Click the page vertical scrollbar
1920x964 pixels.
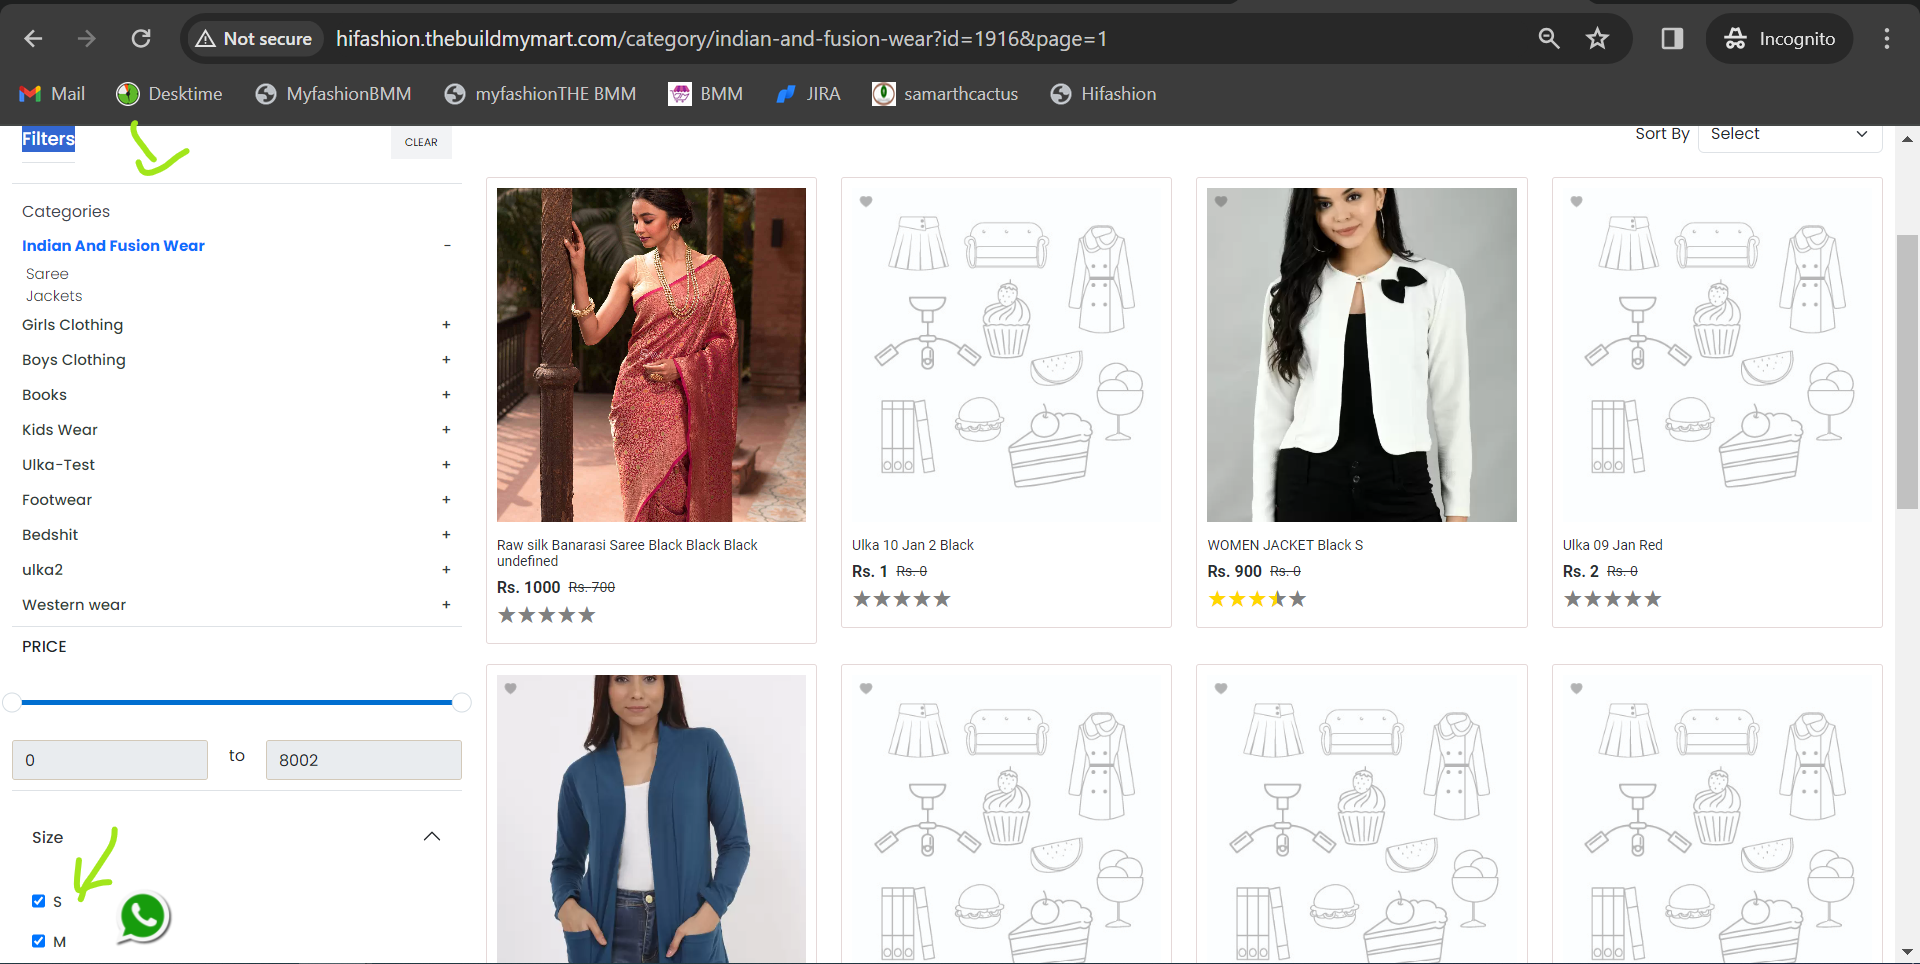click(x=1907, y=372)
